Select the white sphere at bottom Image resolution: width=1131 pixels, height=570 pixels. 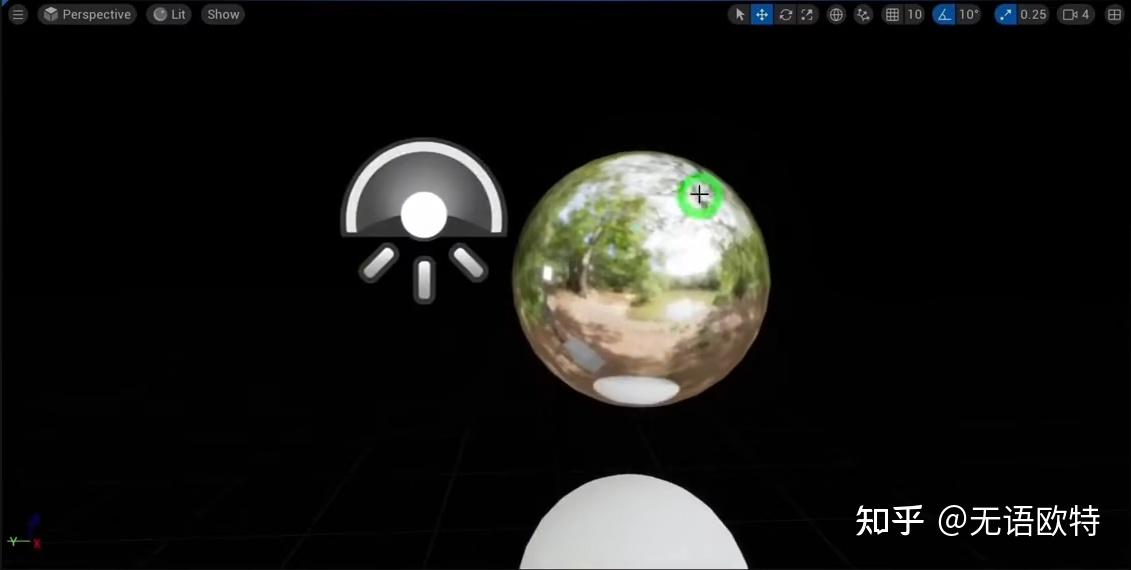633,523
